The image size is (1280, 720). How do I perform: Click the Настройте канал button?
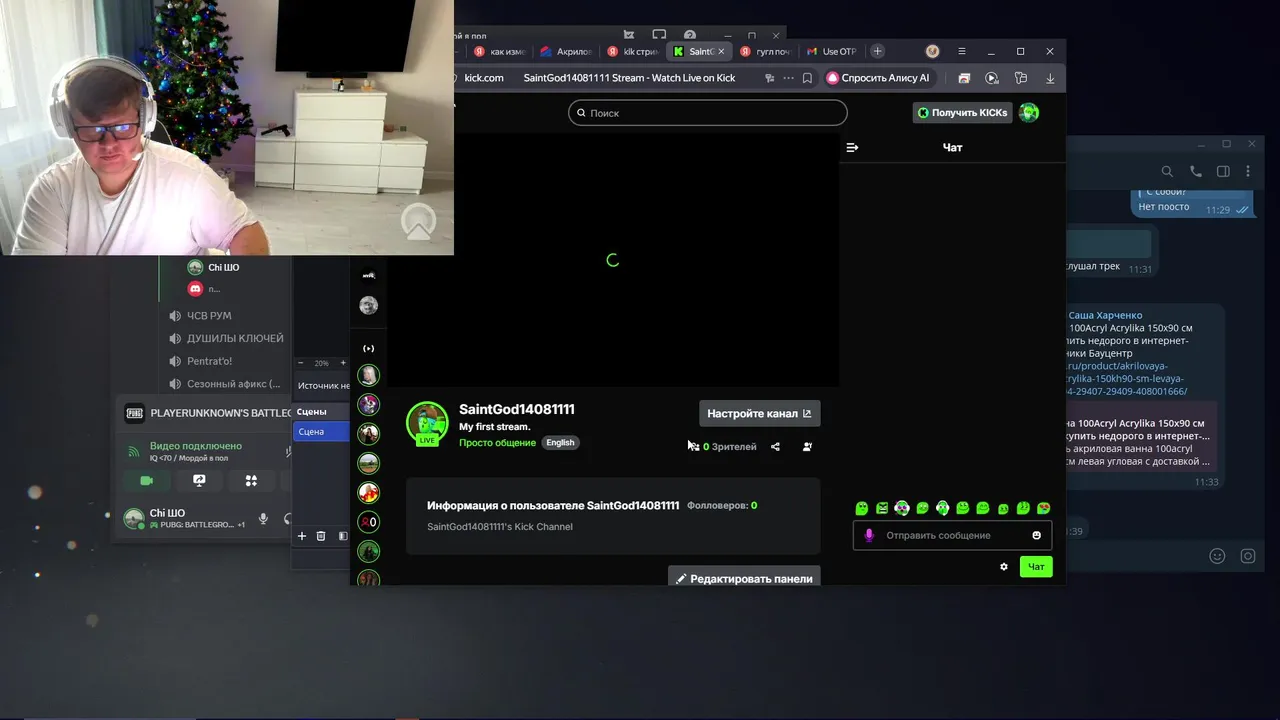(x=759, y=413)
